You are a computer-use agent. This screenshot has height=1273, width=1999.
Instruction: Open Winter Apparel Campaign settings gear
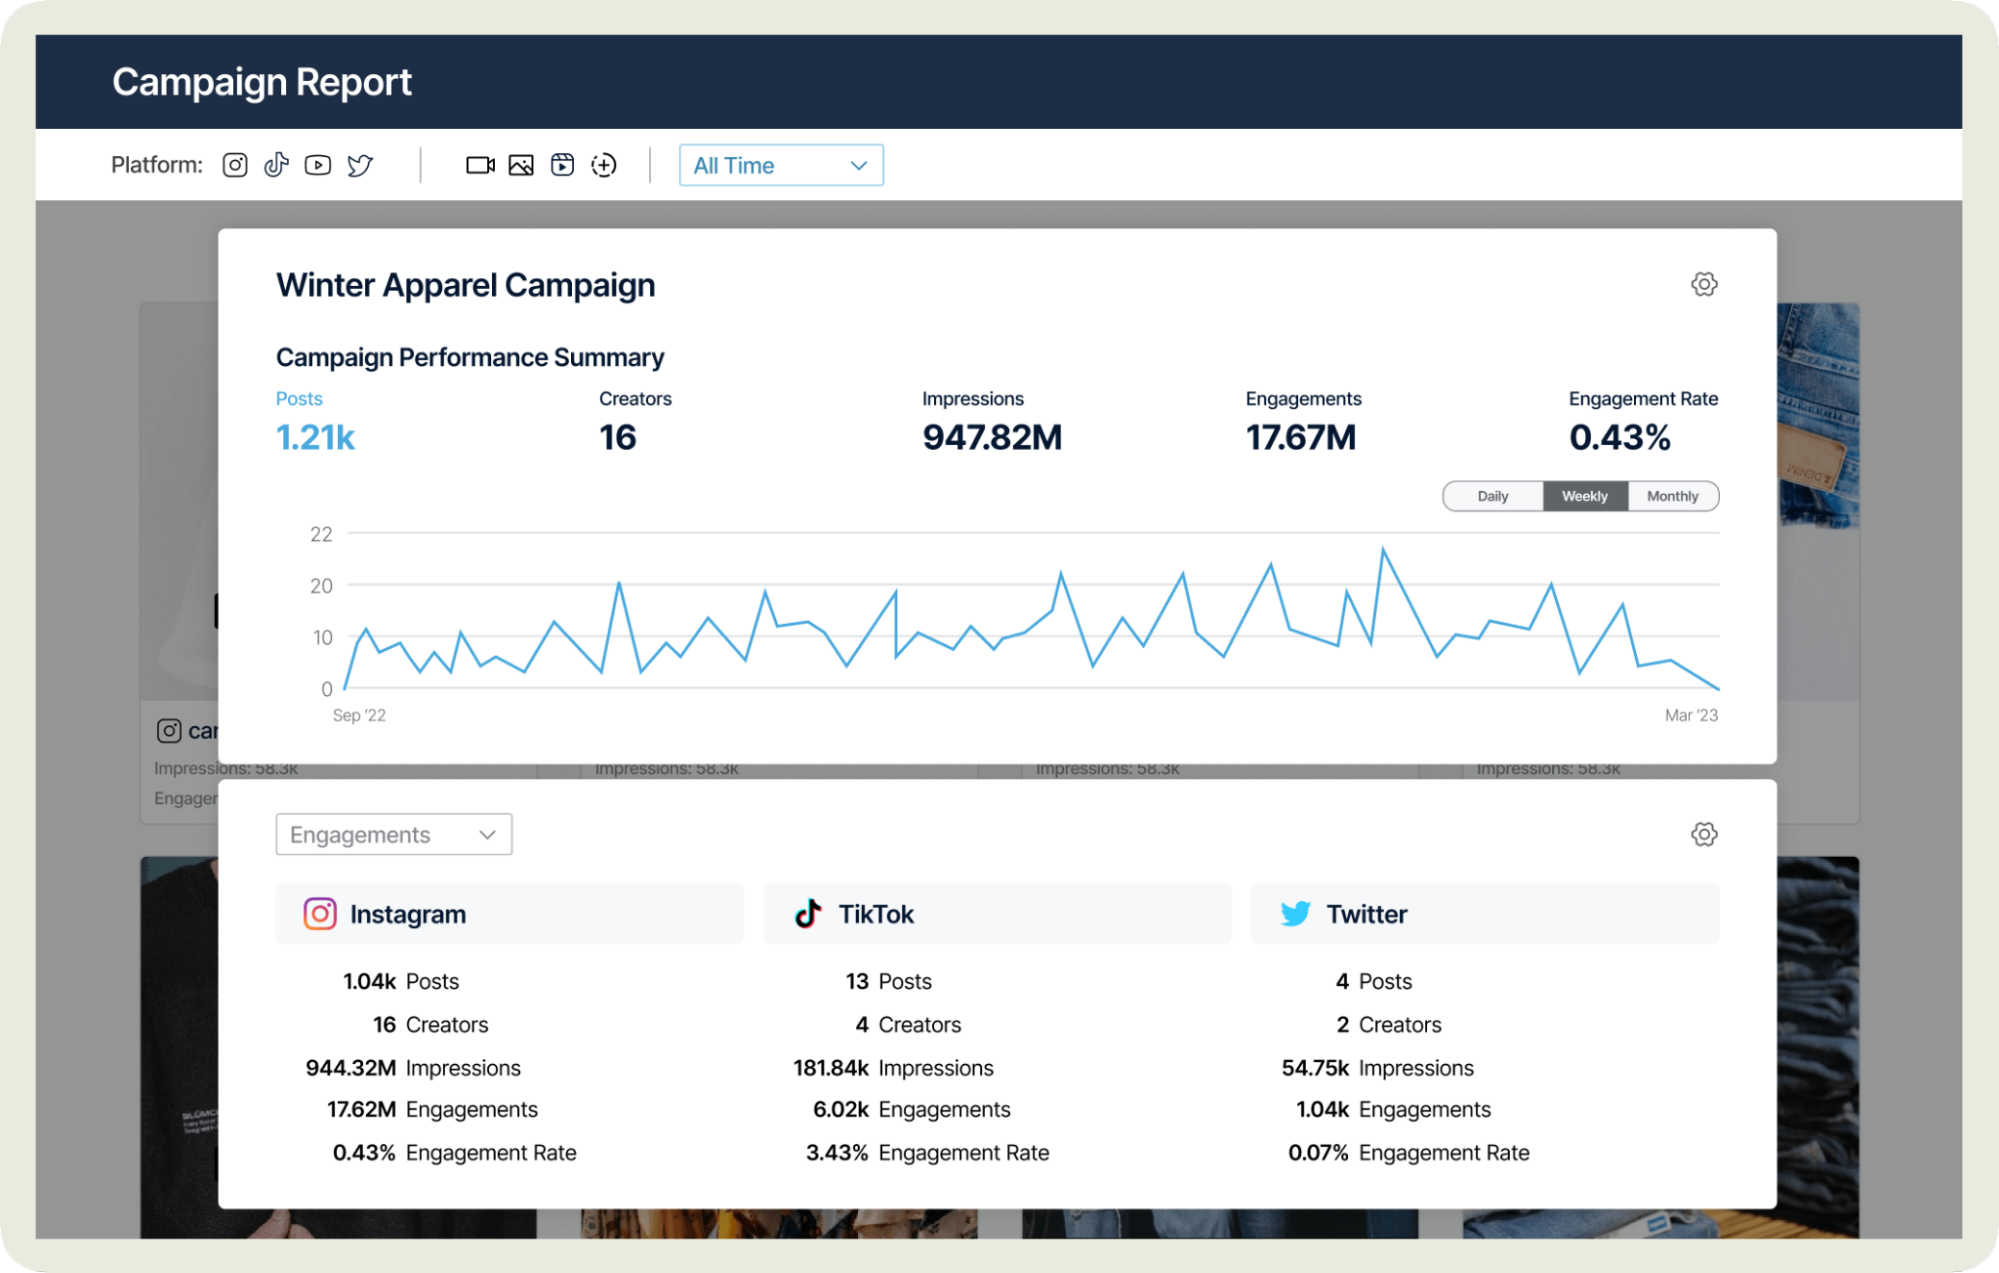(1704, 284)
